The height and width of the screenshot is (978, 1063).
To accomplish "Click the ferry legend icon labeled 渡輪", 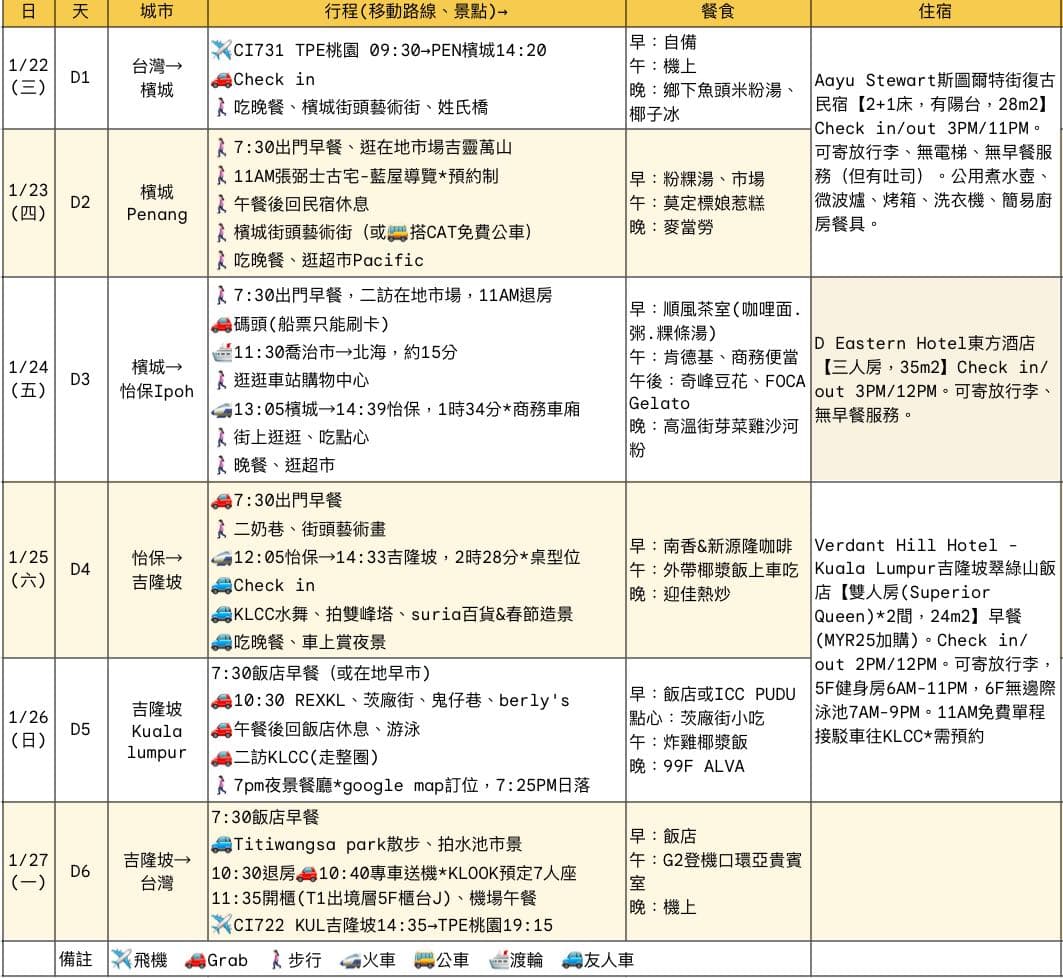I will (499, 960).
